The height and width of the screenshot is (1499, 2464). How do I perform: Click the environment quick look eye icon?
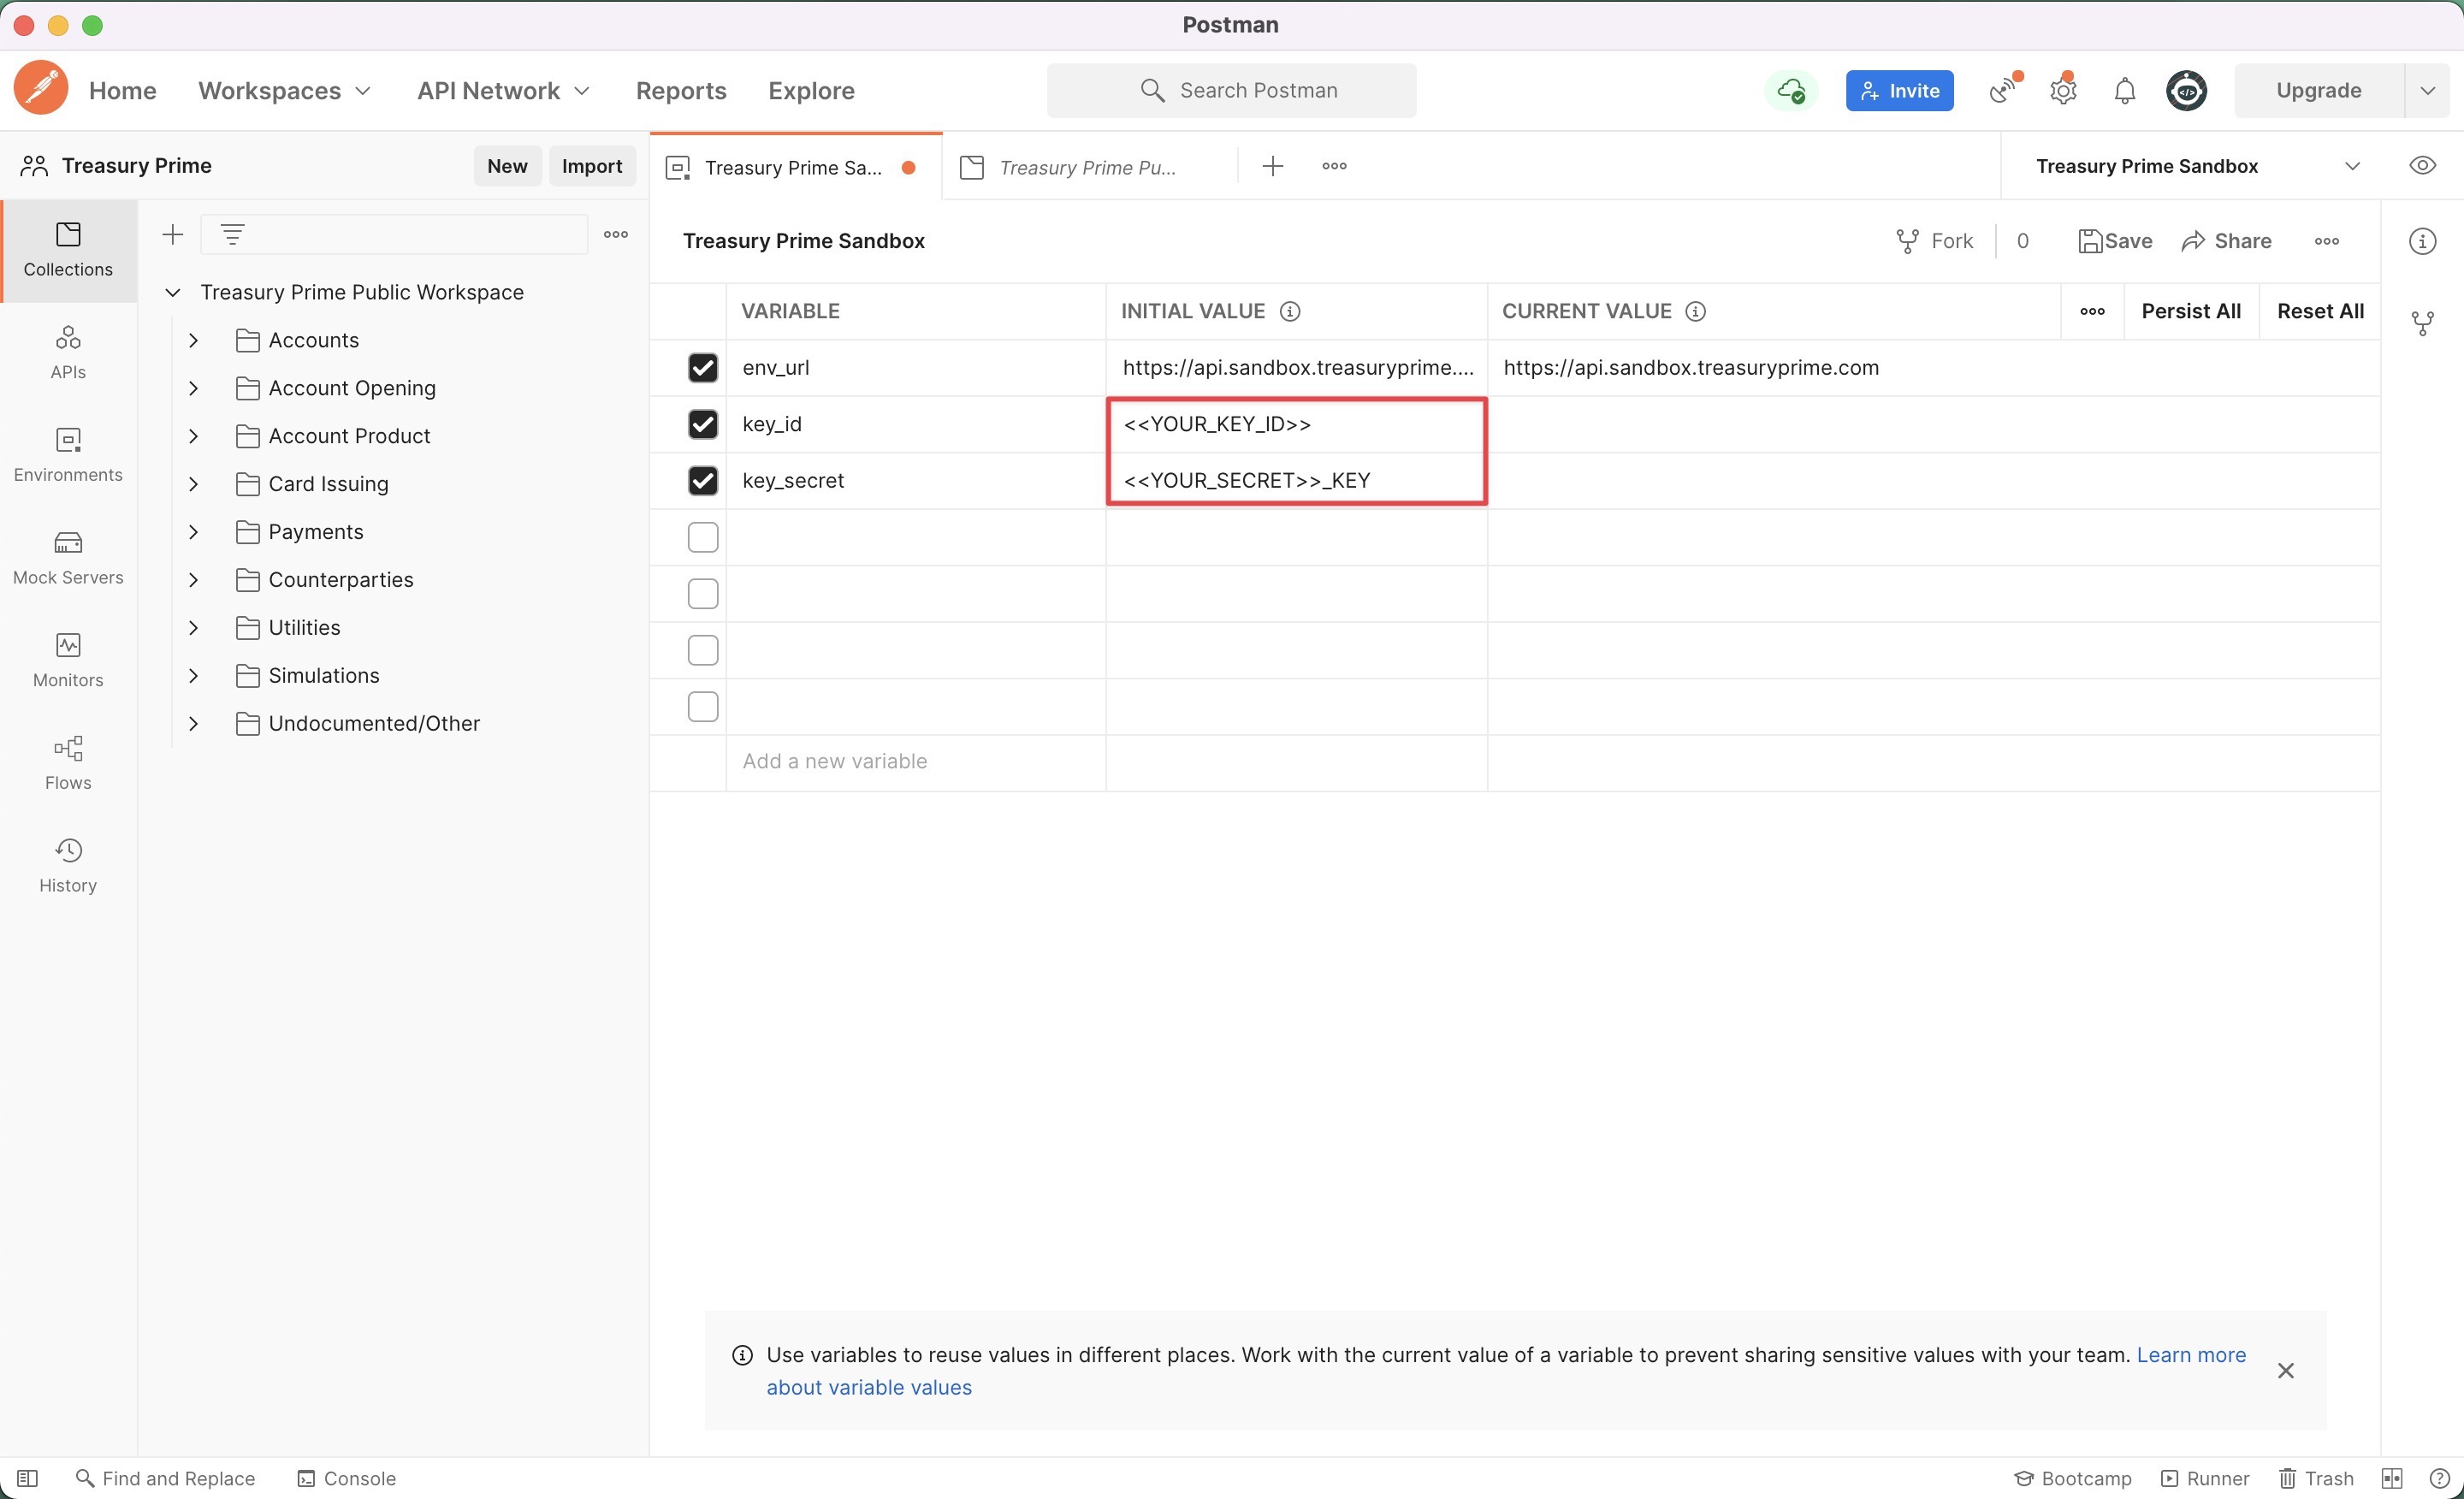pyautogui.click(x=2421, y=166)
